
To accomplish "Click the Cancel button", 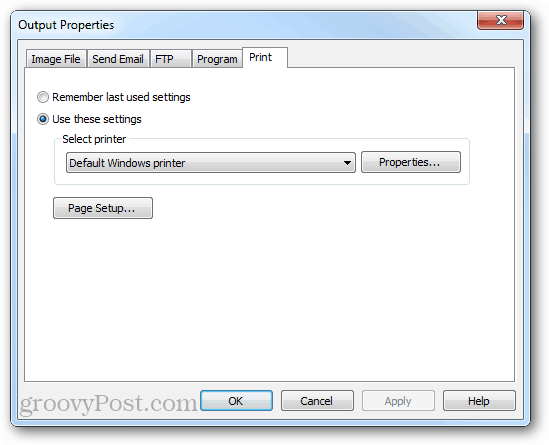I will tap(317, 401).
